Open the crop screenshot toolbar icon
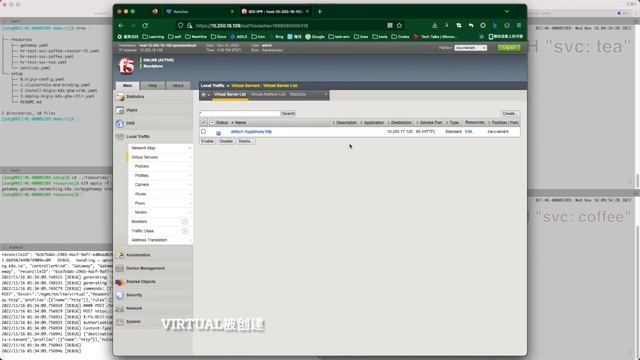The width and height of the screenshot is (640, 360). click(459, 25)
